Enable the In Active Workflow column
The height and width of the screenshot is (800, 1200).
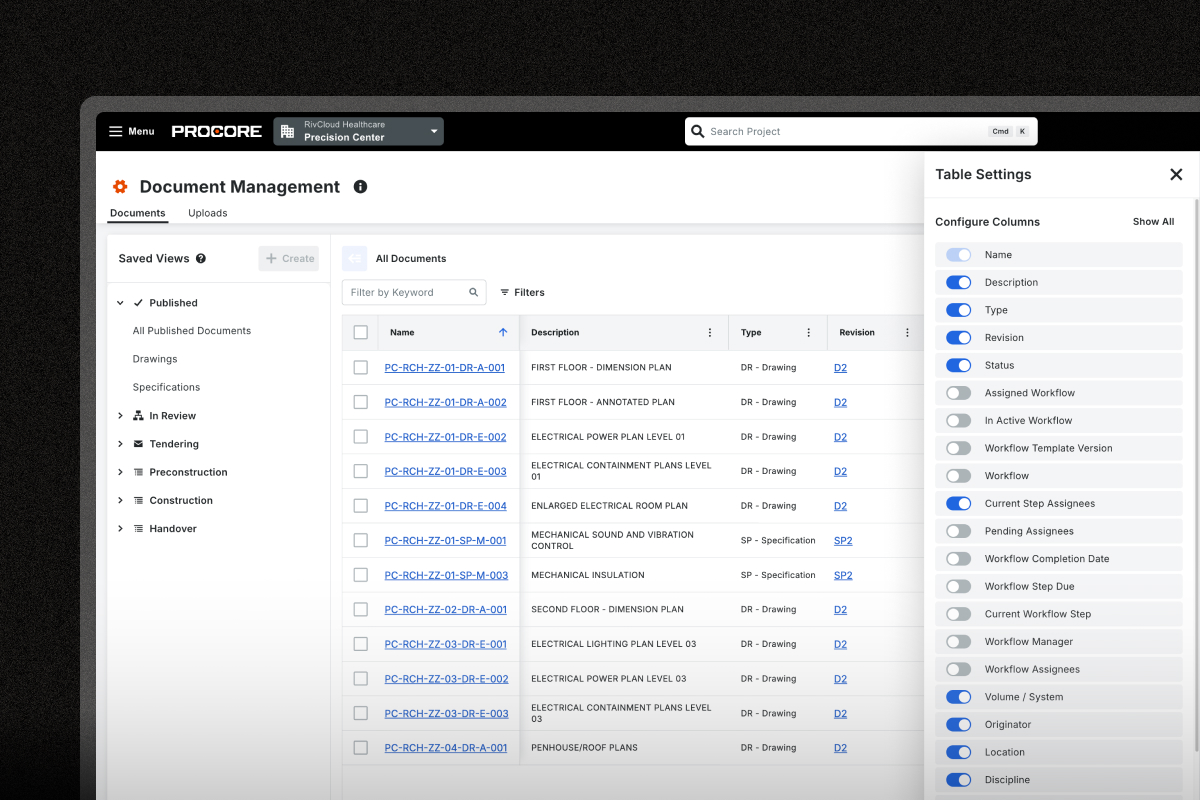[958, 421]
